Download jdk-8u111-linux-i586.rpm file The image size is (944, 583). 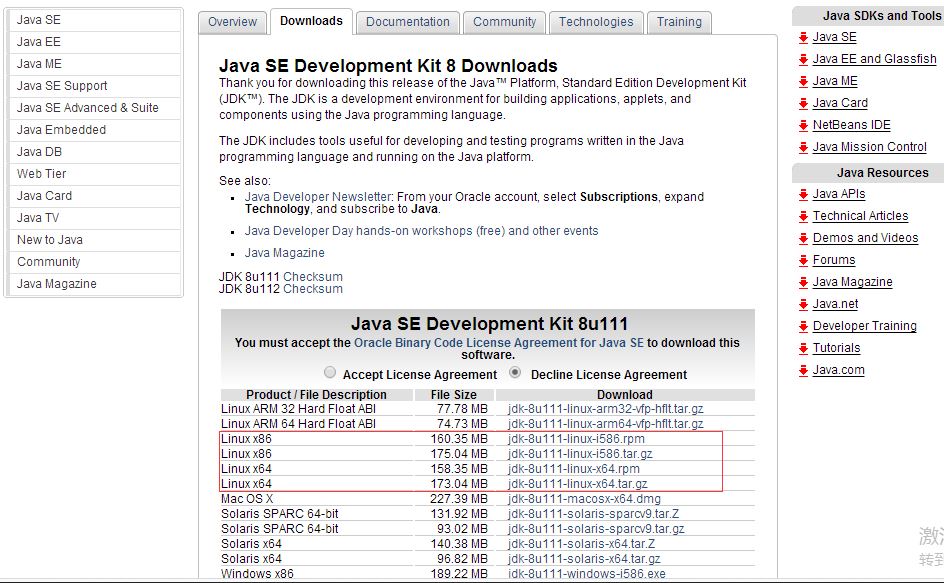click(x=576, y=439)
